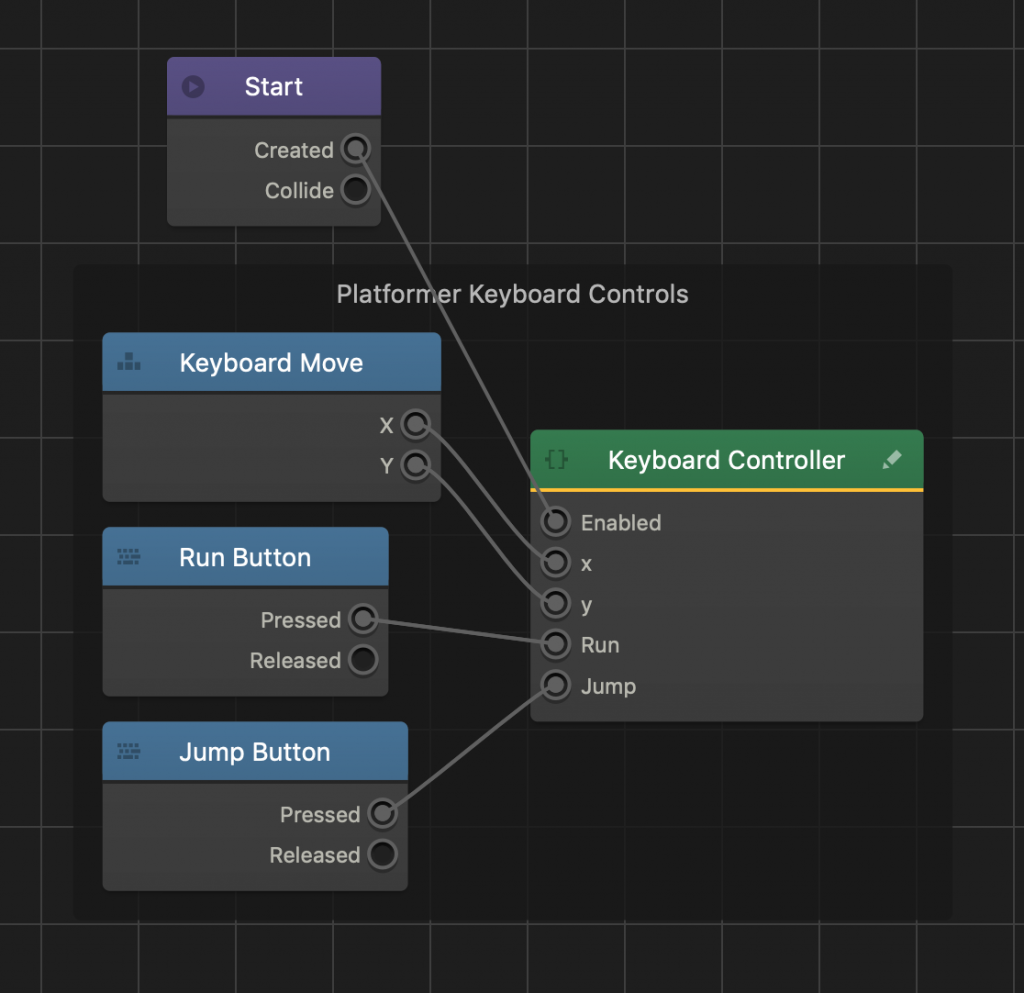
Task: Click the Pressed port on Run Button
Action: [363, 619]
